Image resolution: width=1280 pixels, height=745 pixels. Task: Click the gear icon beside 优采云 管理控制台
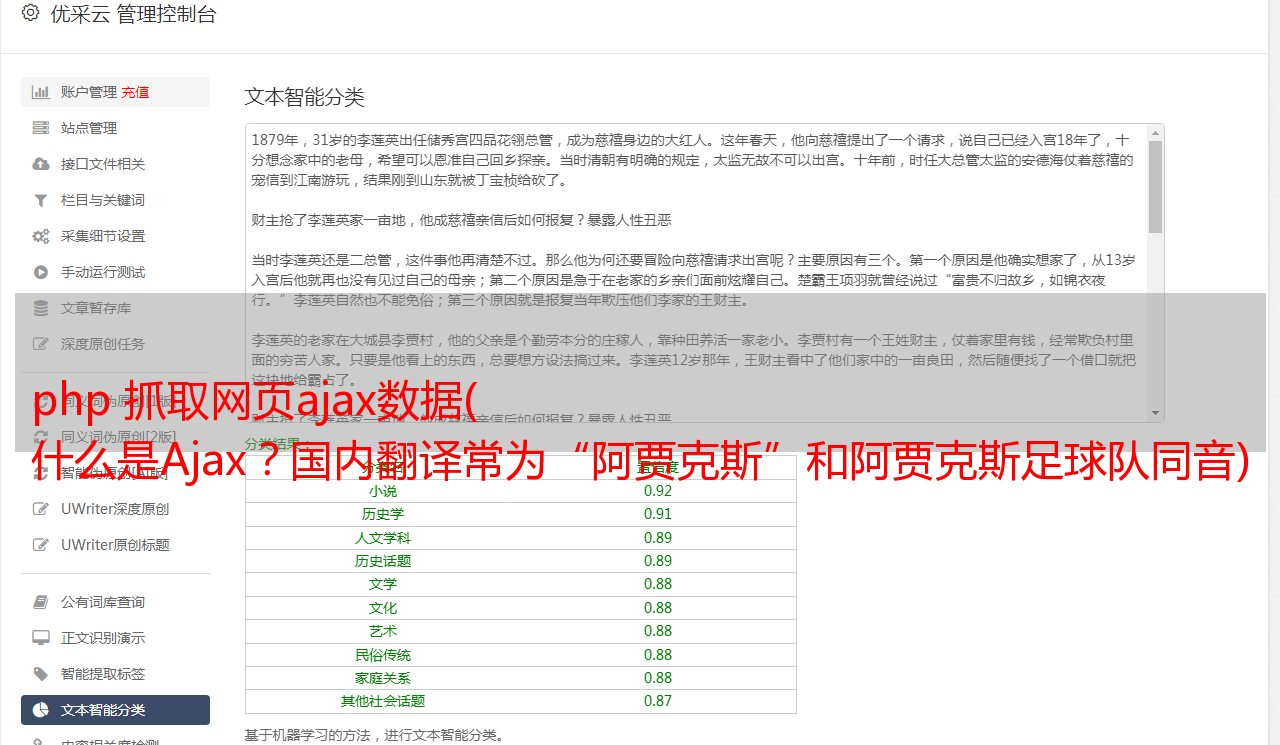pos(30,14)
